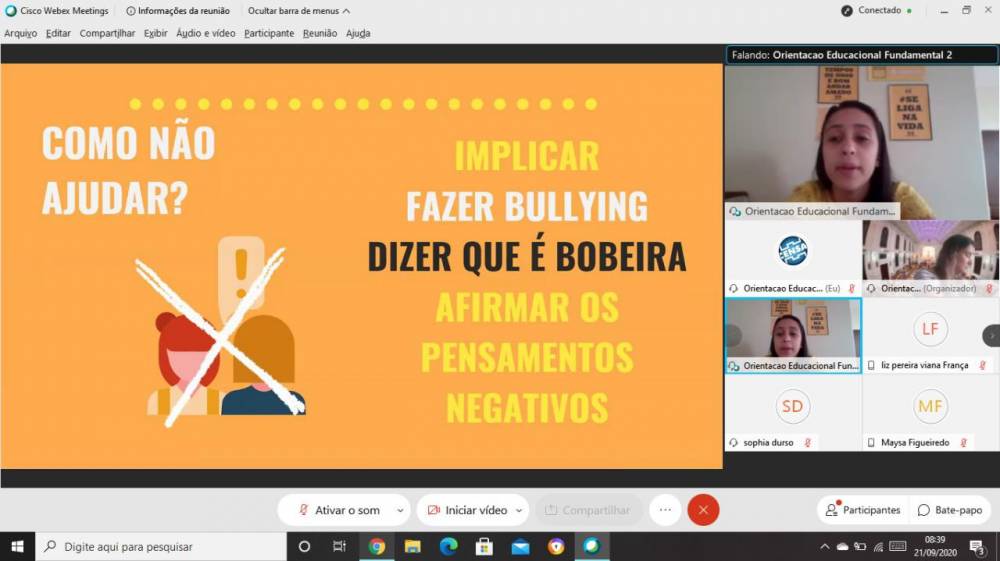
Task: Open Google Chrome from the taskbar
Action: coord(377,546)
